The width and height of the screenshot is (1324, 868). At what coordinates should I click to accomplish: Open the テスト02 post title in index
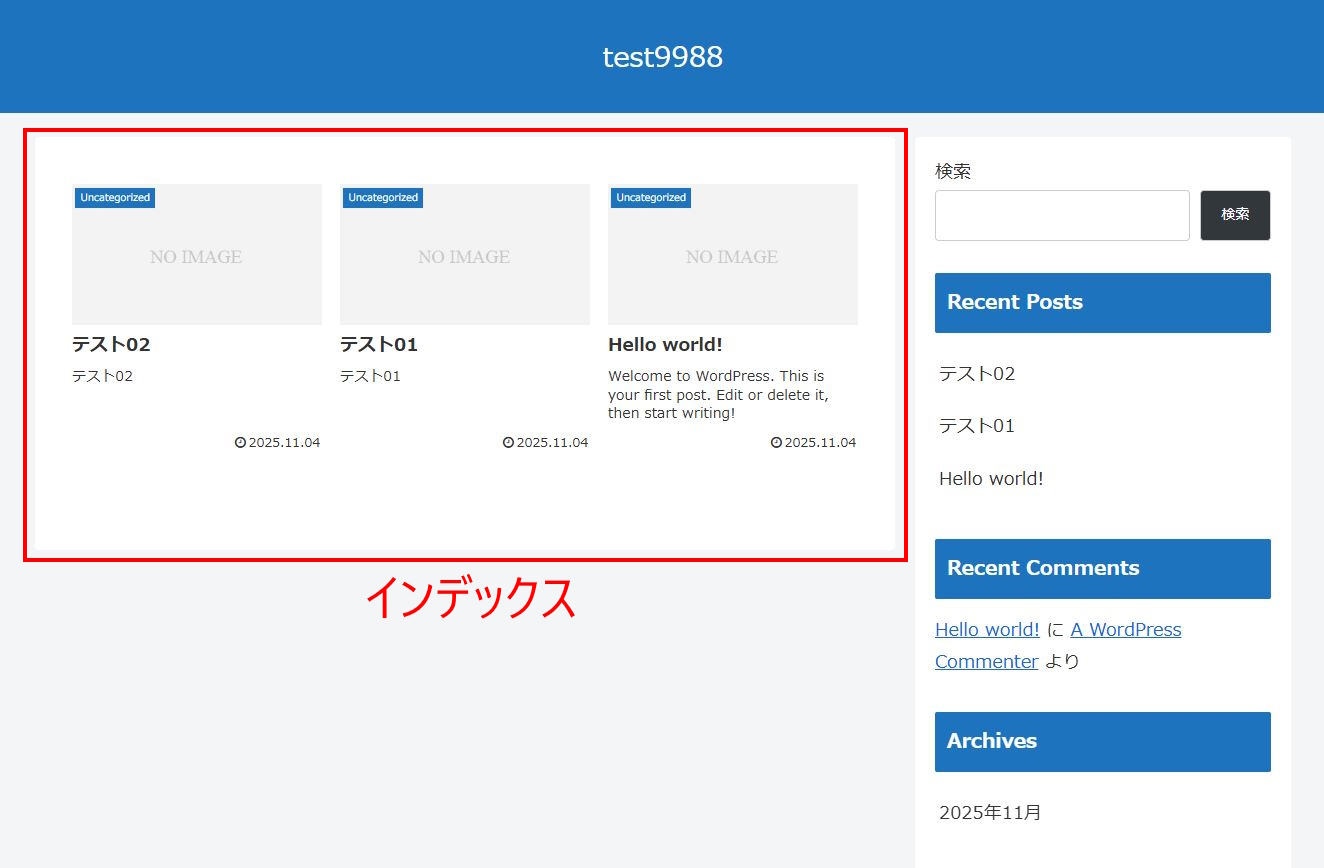(x=111, y=345)
